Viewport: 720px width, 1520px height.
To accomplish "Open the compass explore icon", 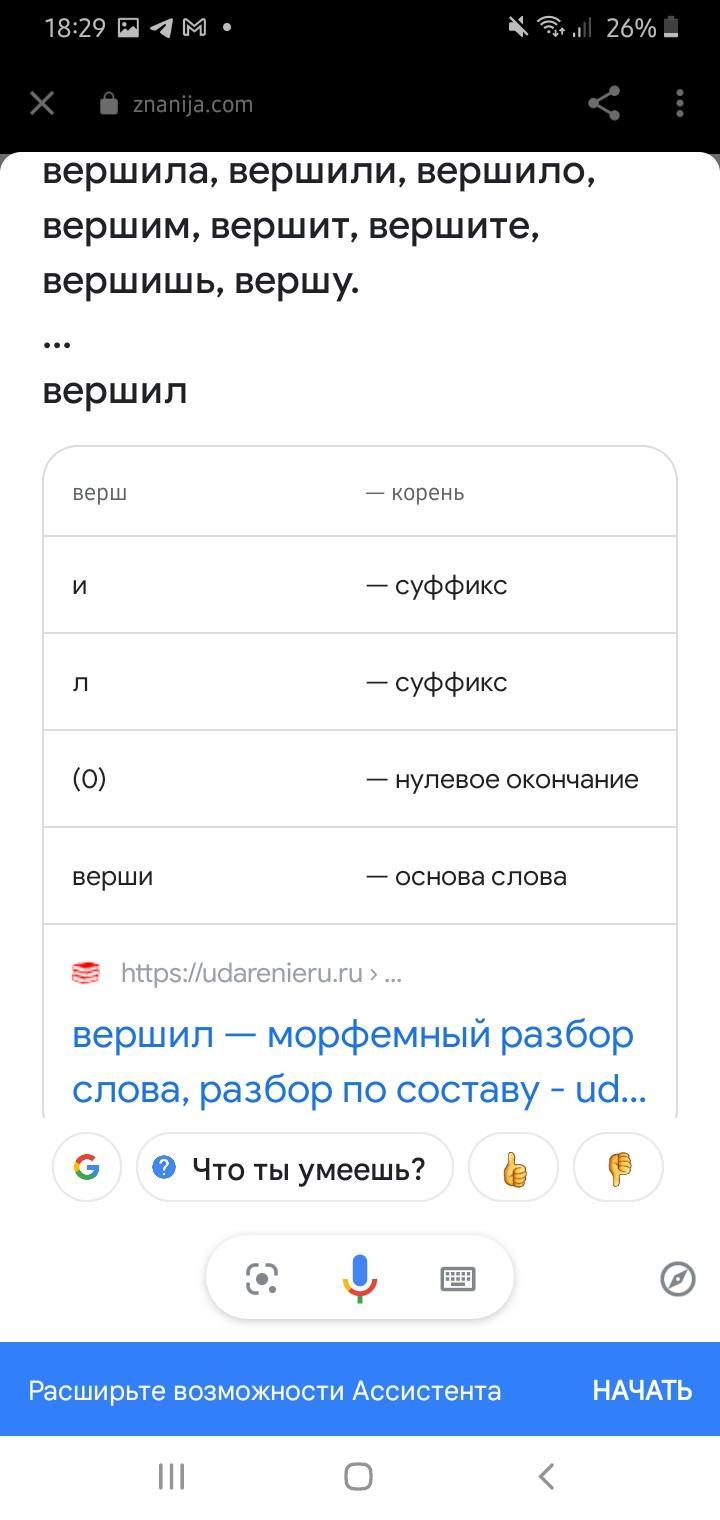I will pos(678,1278).
